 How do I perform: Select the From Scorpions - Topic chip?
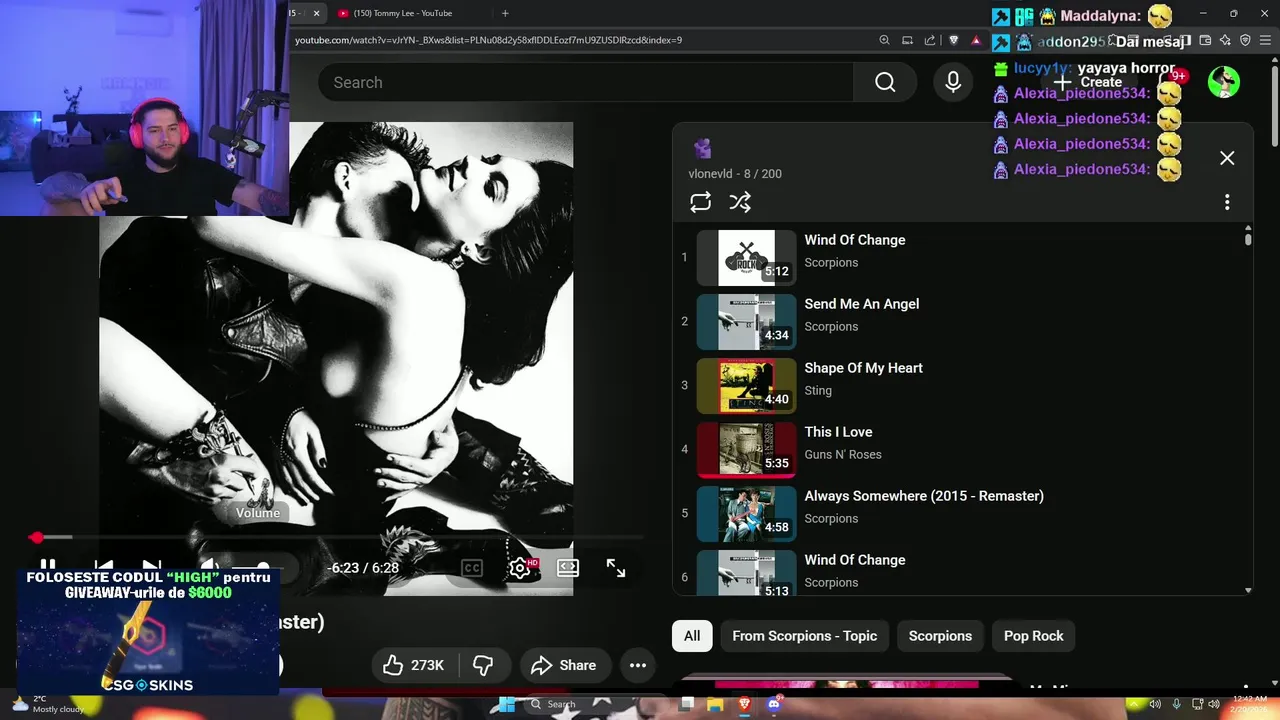click(x=804, y=636)
